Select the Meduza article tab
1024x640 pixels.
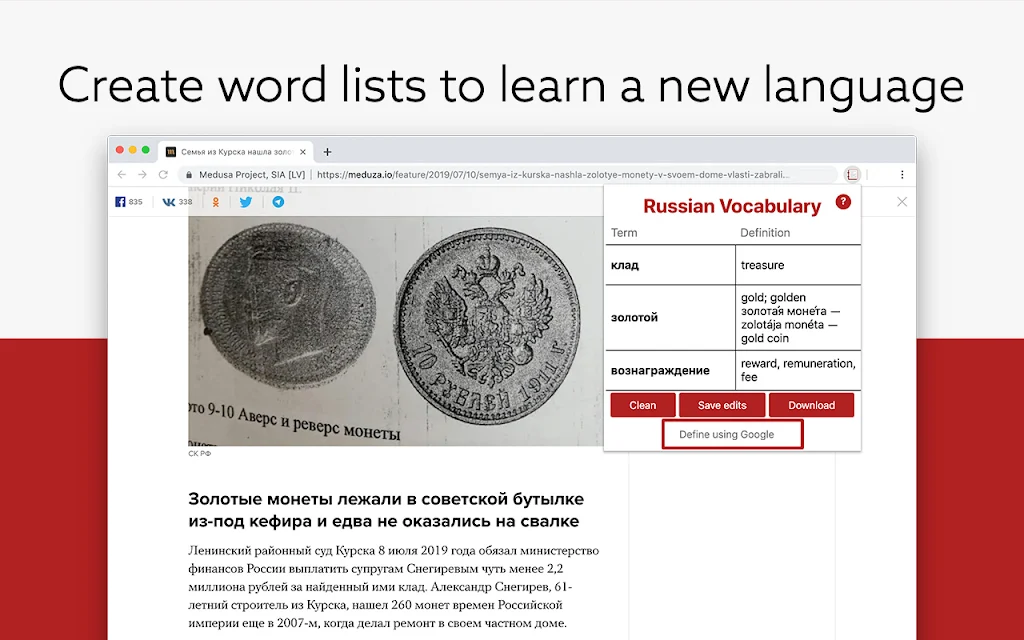click(x=236, y=152)
